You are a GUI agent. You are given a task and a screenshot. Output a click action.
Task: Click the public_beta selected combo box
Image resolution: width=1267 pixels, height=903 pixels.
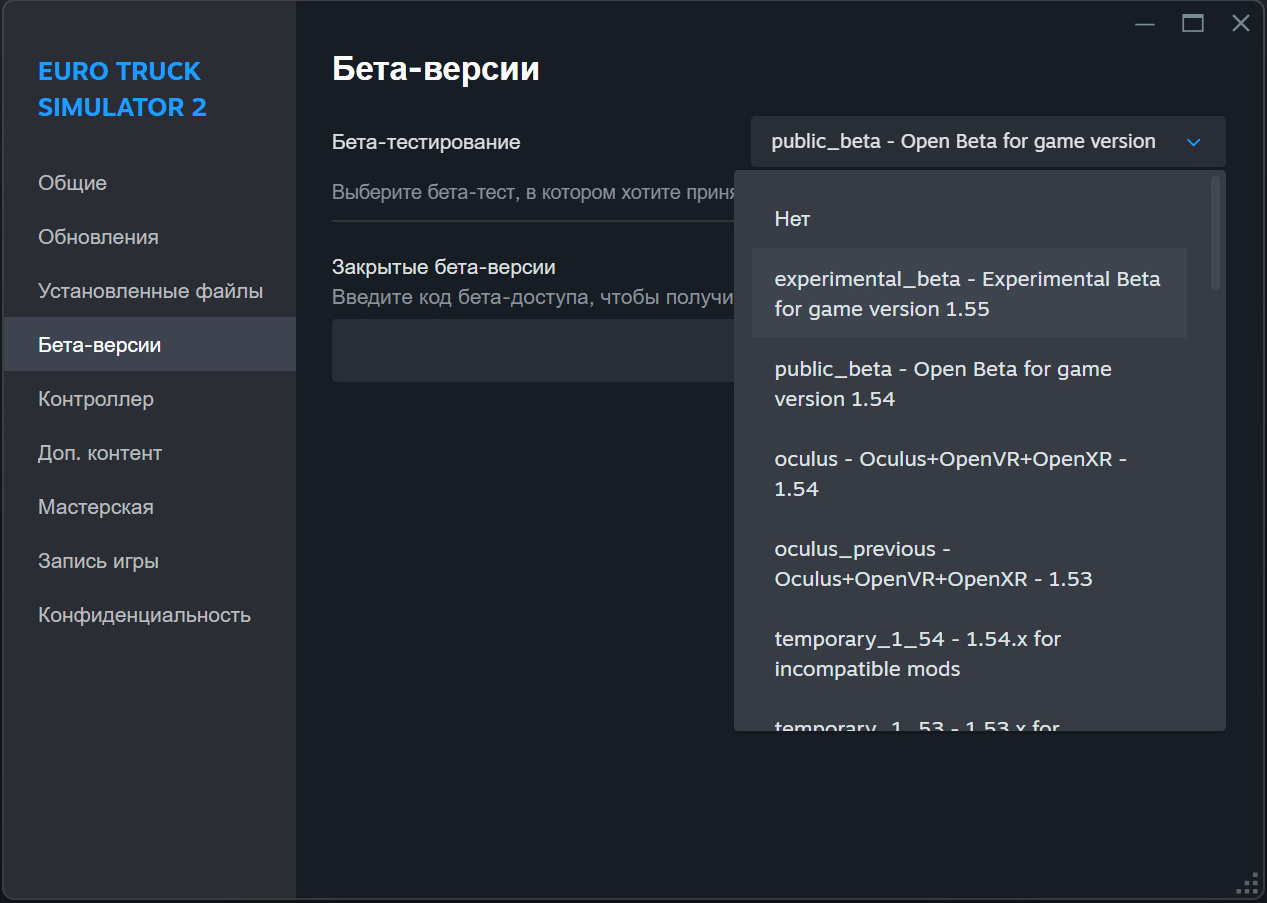click(x=988, y=142)
